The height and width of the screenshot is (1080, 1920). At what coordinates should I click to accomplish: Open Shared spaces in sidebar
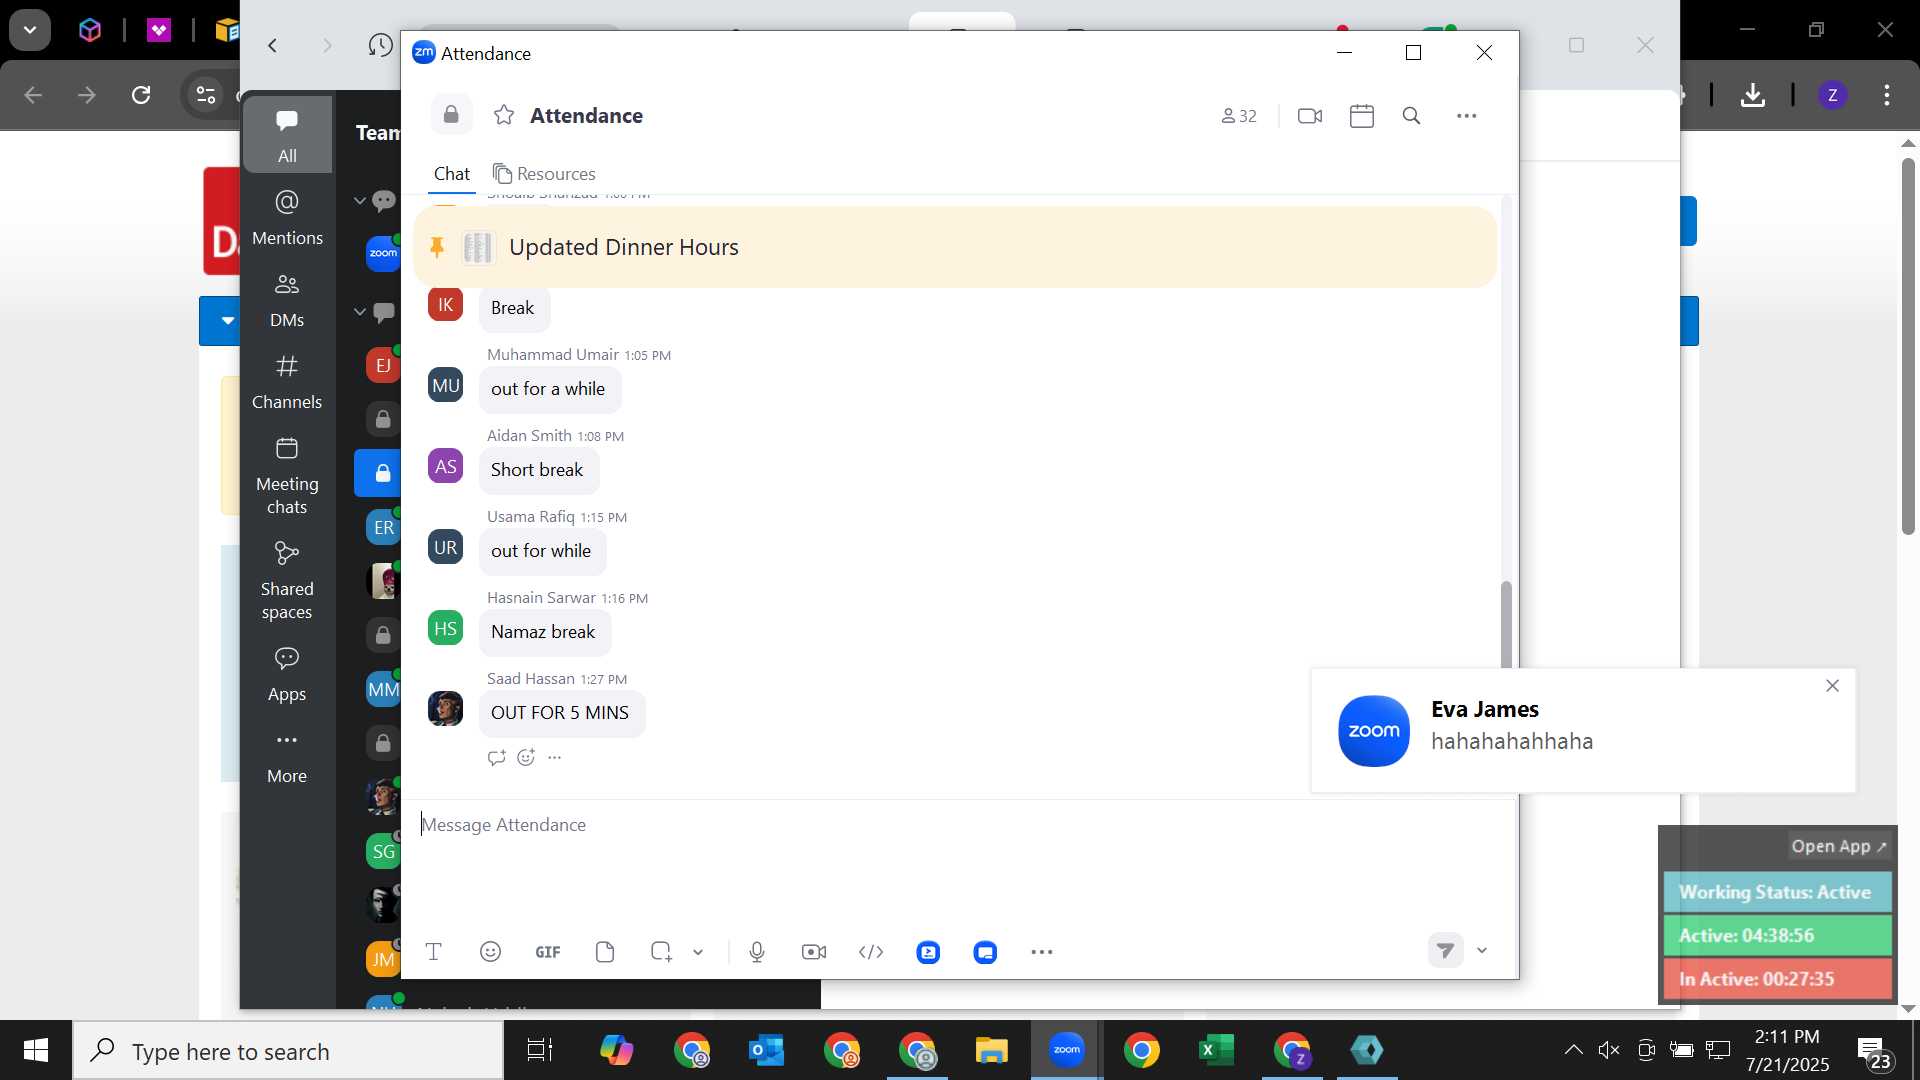[287, 580]
